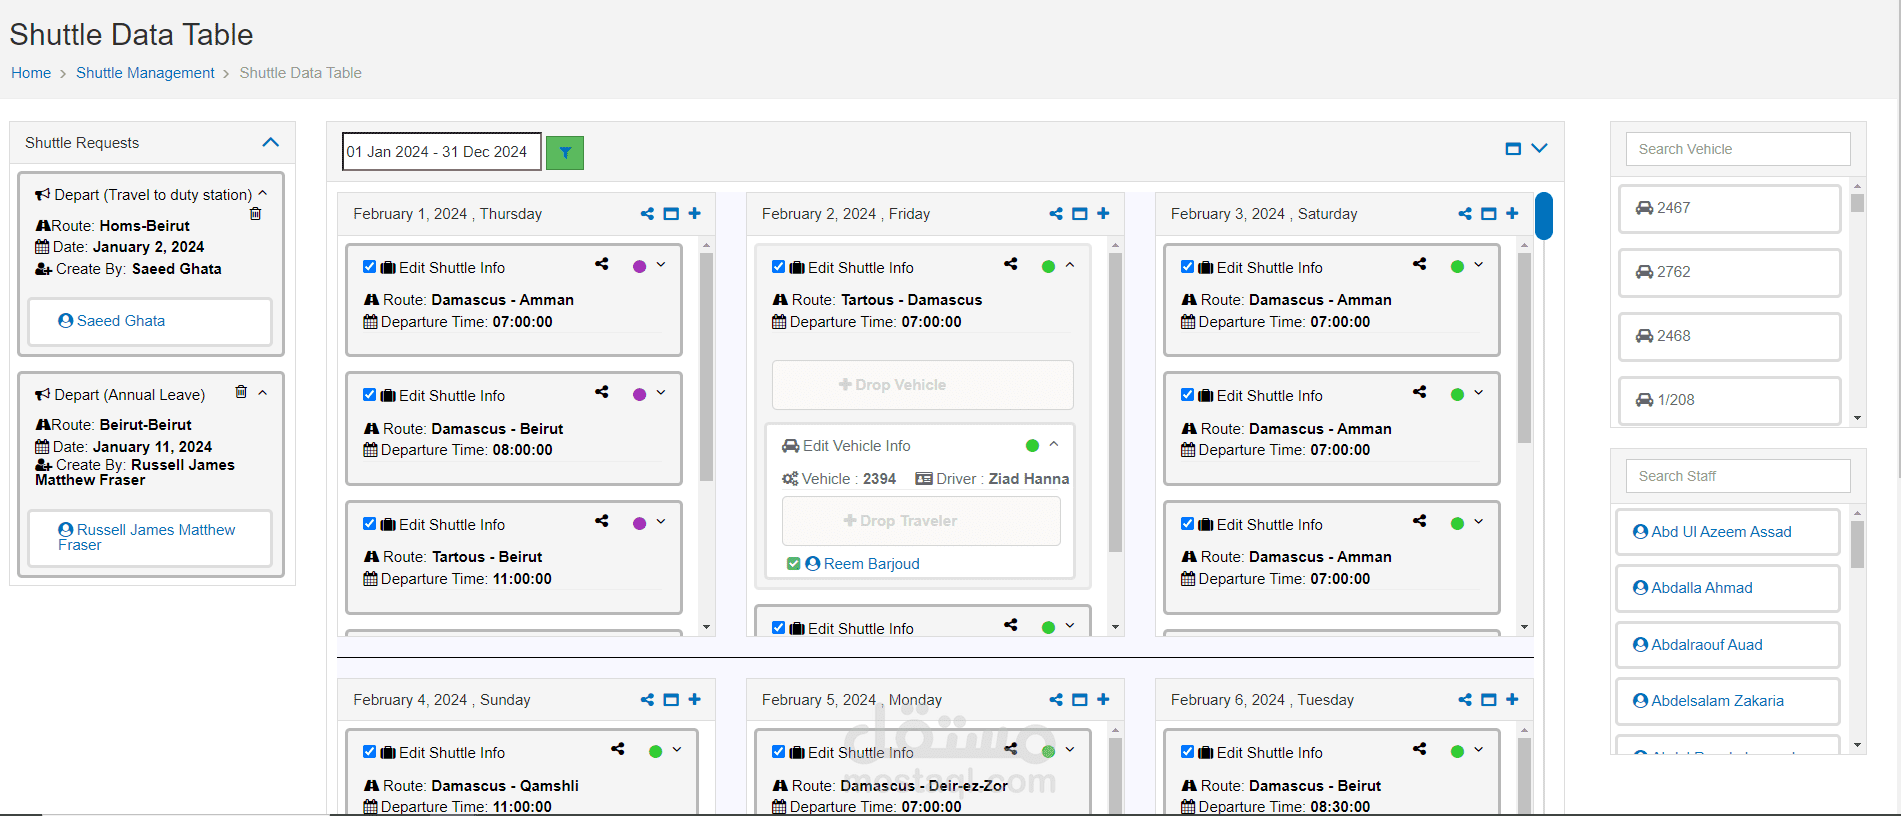Toggle the Reem Barjoud traveler checkbox
1901x816 pixels.
[793, 564]
